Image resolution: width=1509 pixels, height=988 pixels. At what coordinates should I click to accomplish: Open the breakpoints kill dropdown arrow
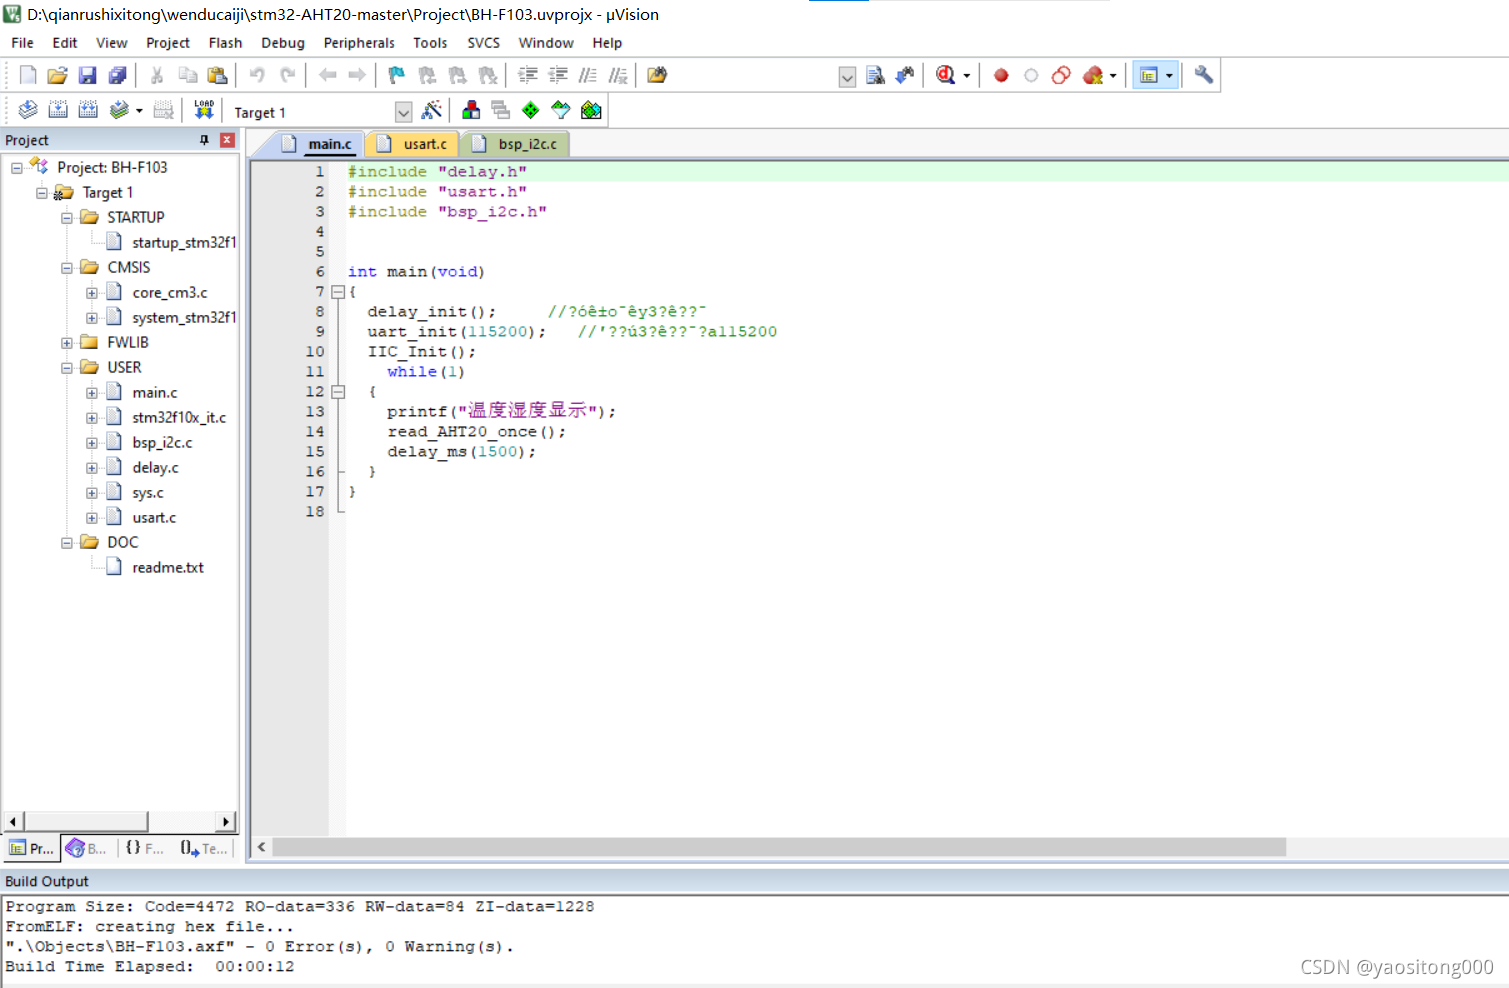click(x=1113, y=76)
